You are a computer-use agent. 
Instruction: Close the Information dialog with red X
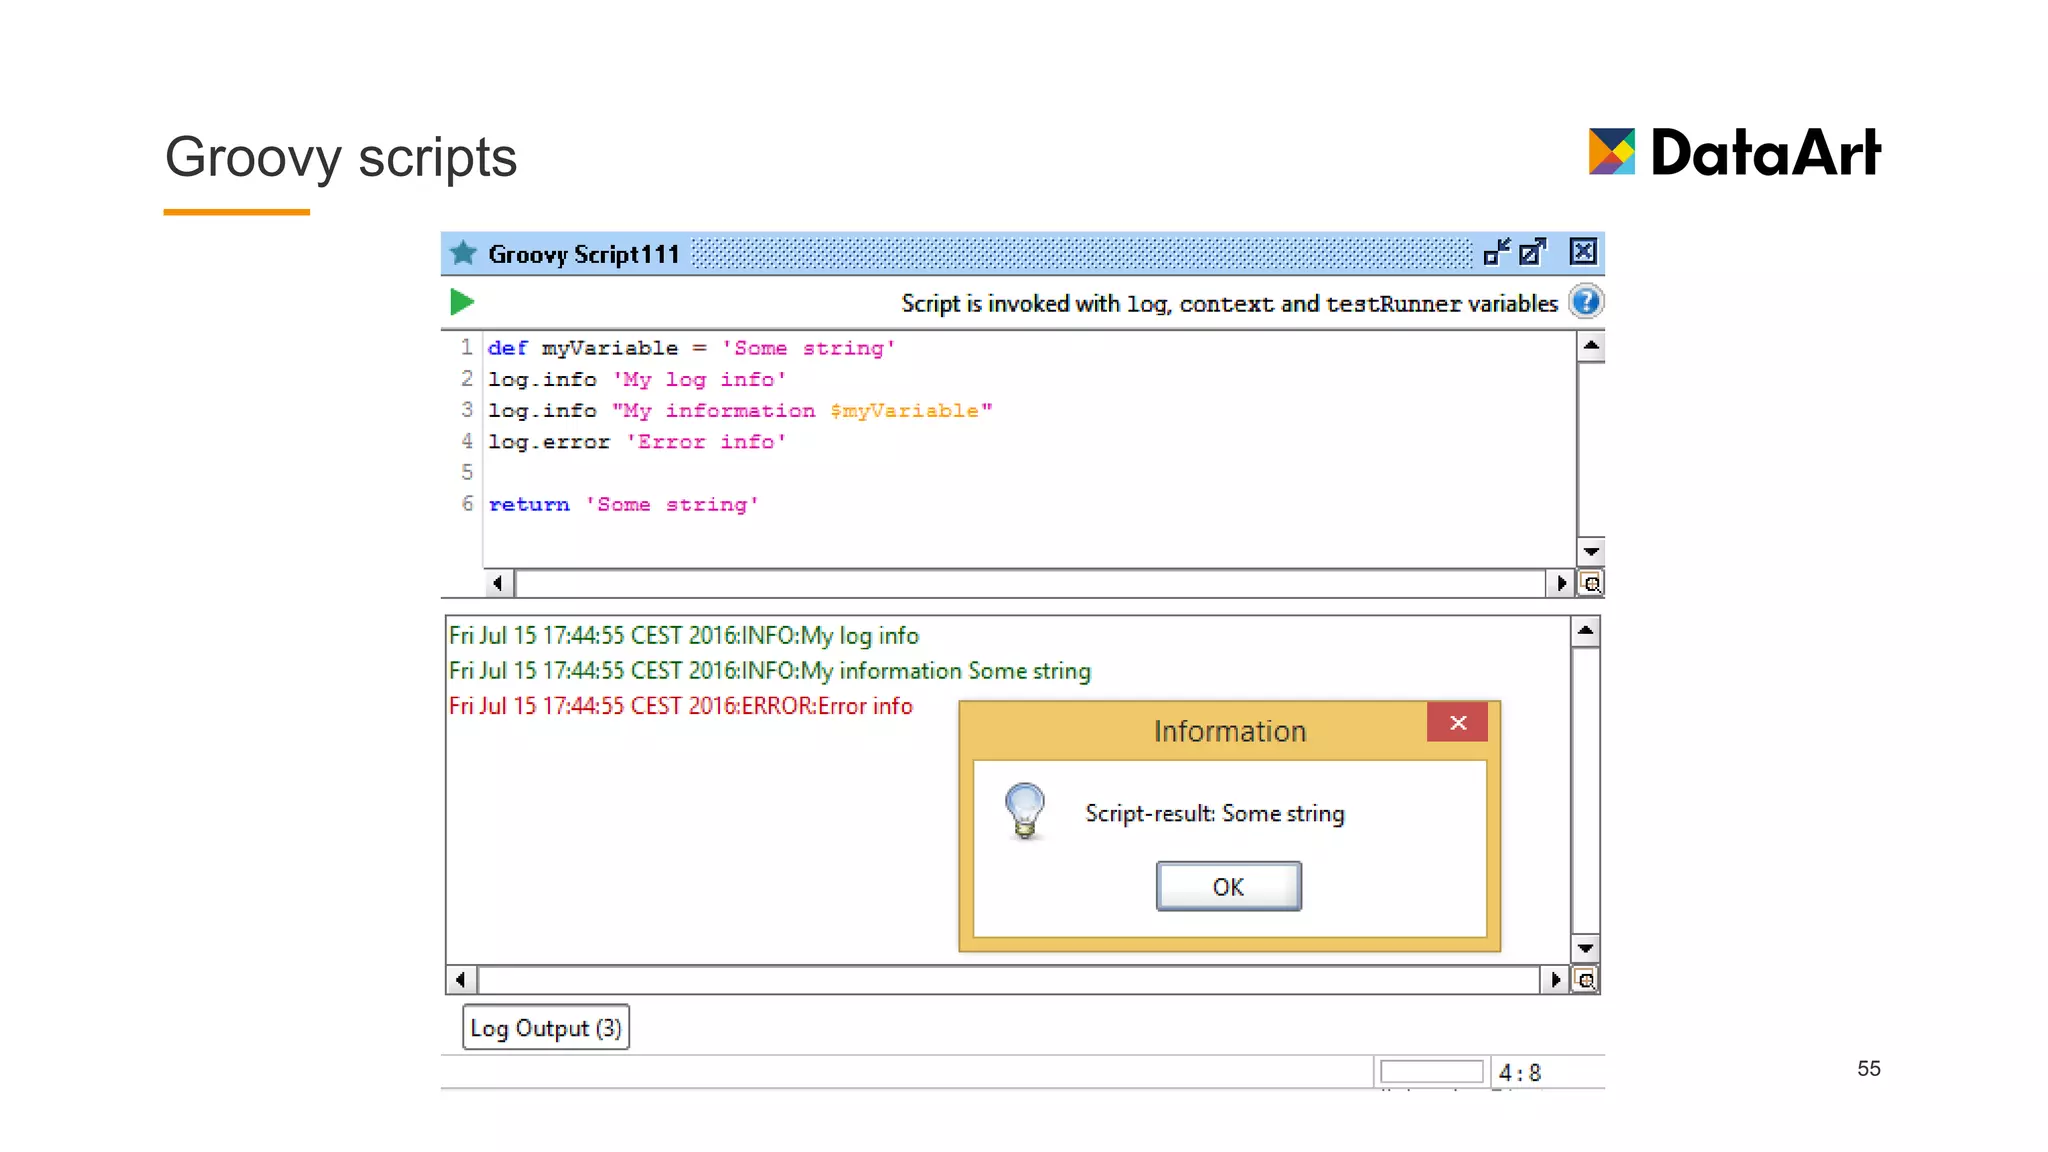[1457, 722]
